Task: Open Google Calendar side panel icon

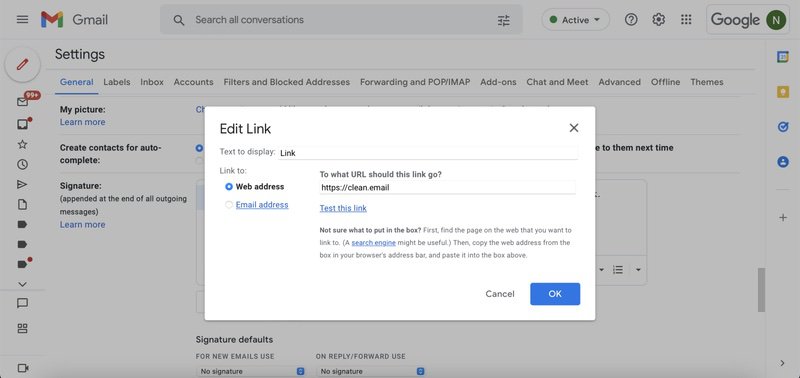Action: (783, 57)
